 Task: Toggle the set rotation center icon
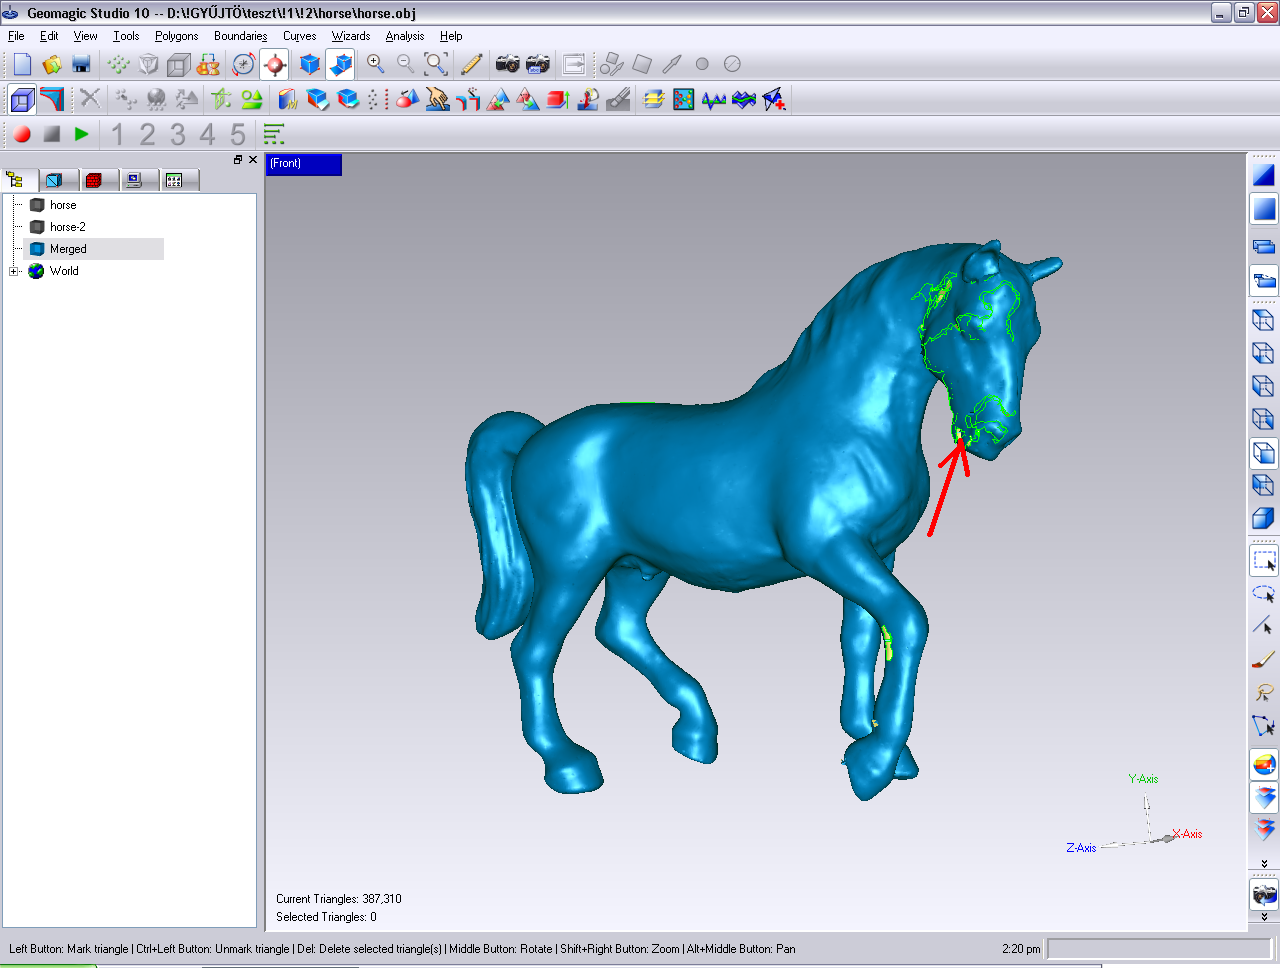coord(274,64)
